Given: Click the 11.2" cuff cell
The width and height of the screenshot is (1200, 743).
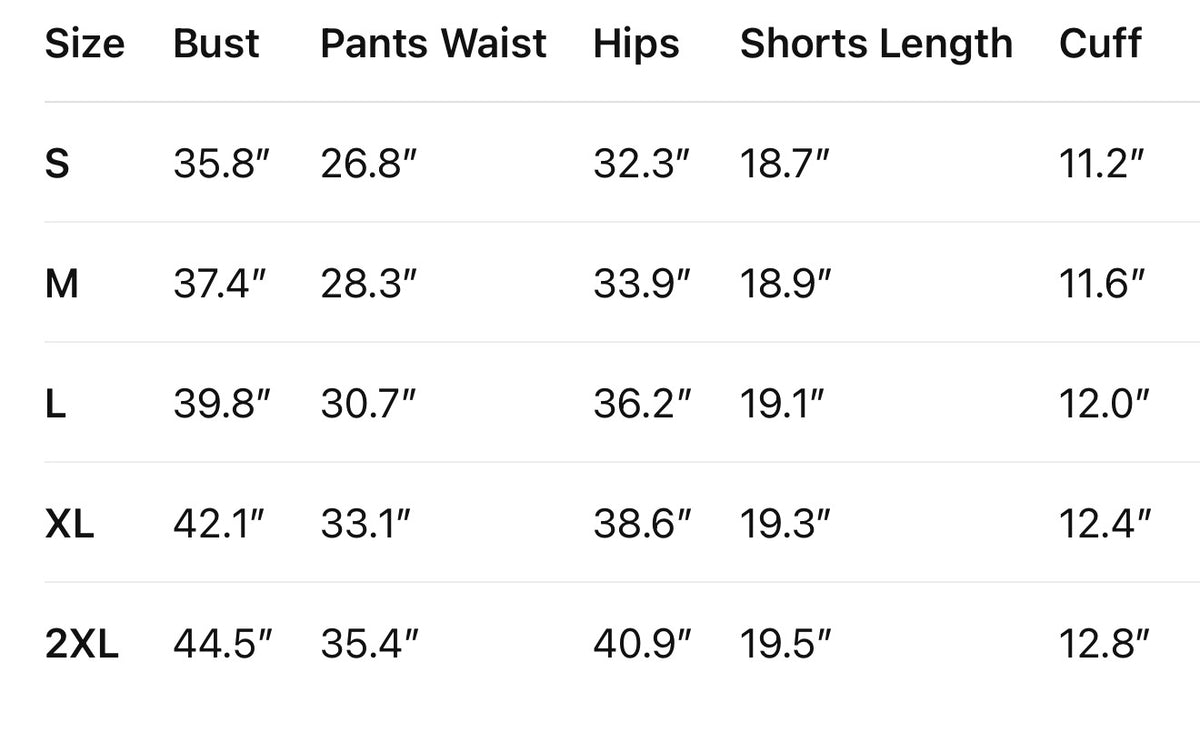Looking at the screenshot, I should 1101,163.
